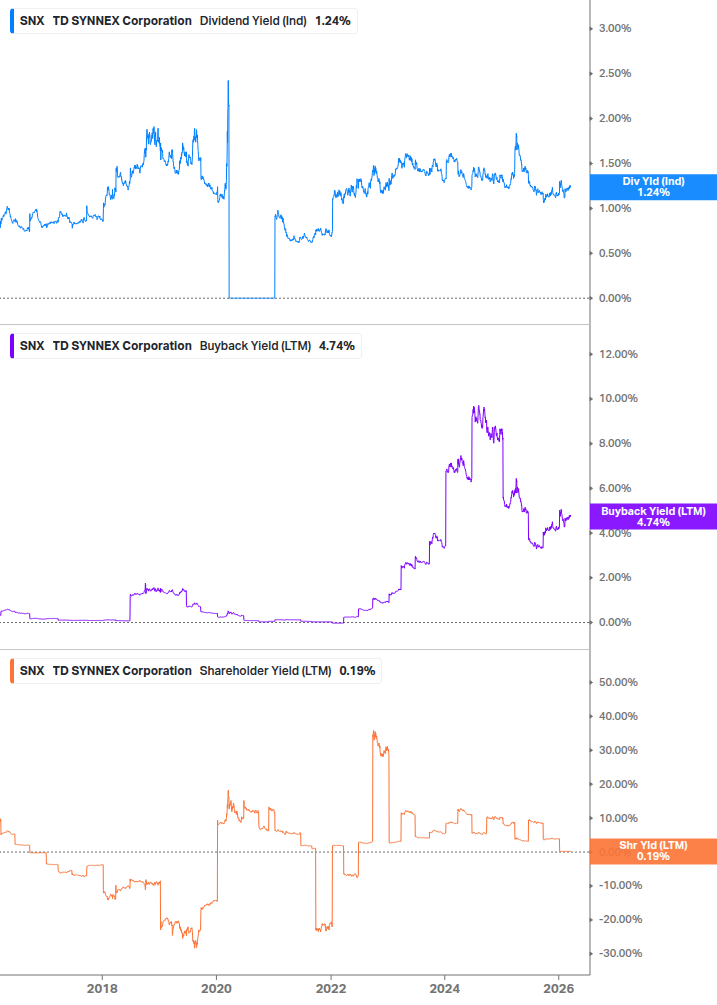The height and width of the screenshot is (1005, 717).
Task: Click the orange Shr Yld (LTM) 0.19% axis tag
Action: point(653,851)
